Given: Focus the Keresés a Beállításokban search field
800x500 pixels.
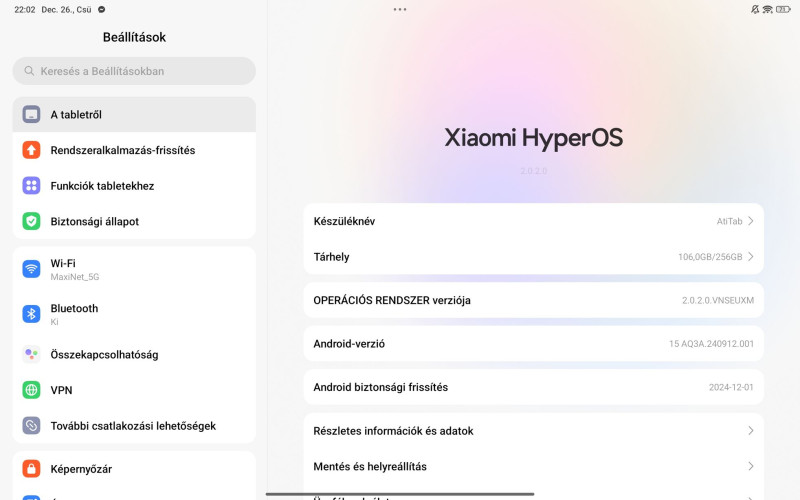Looking at the screenshot, I should 134,71.
